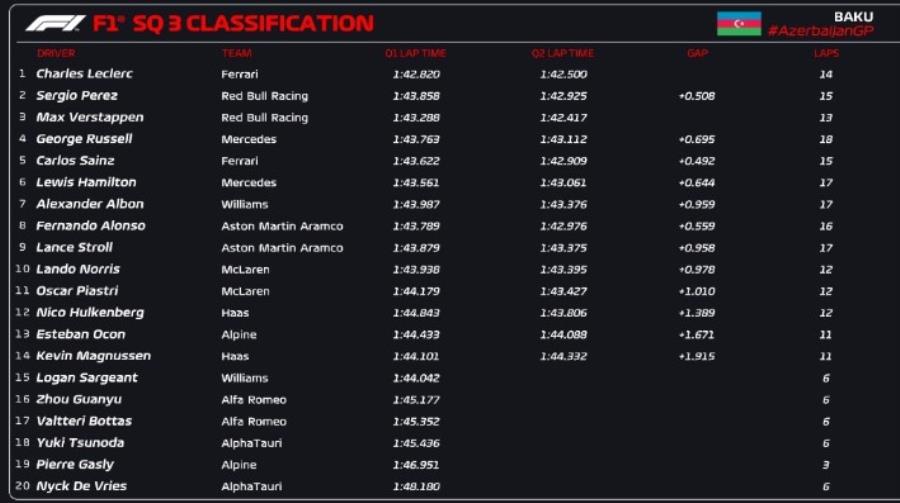Click George Russell's lap count of 18
900x503 pixels.
tap(826, 139)
